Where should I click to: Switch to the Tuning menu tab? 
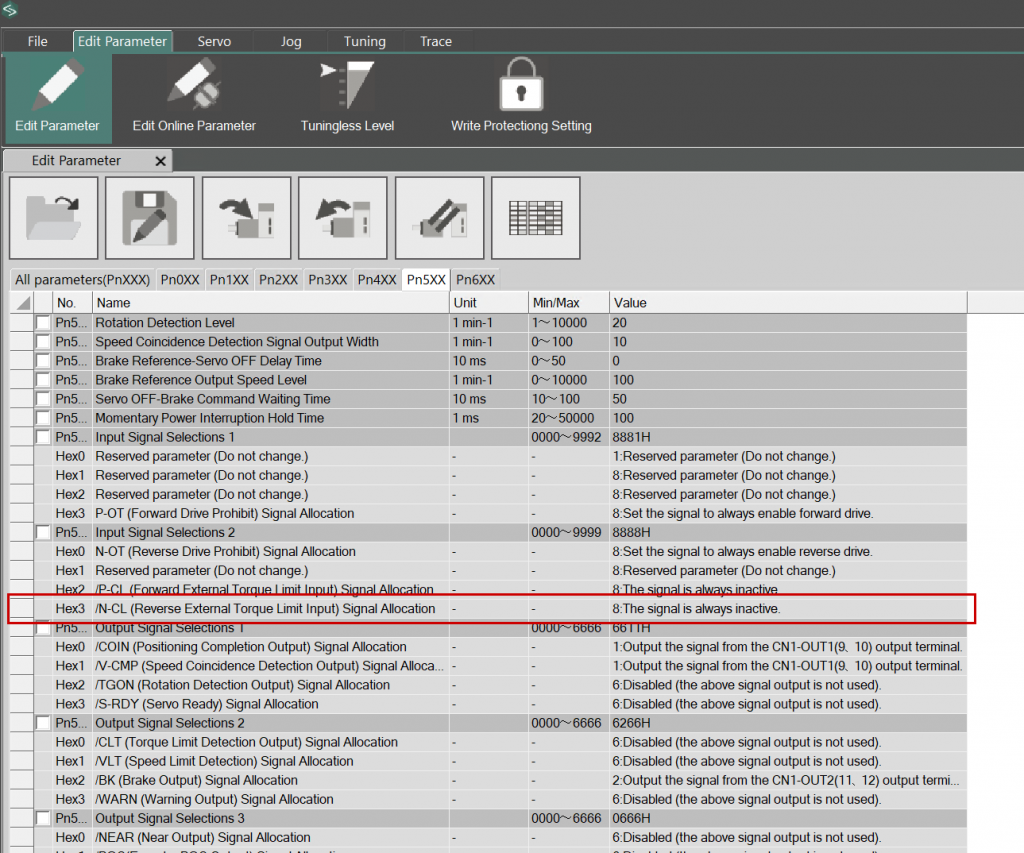point(364,41)
